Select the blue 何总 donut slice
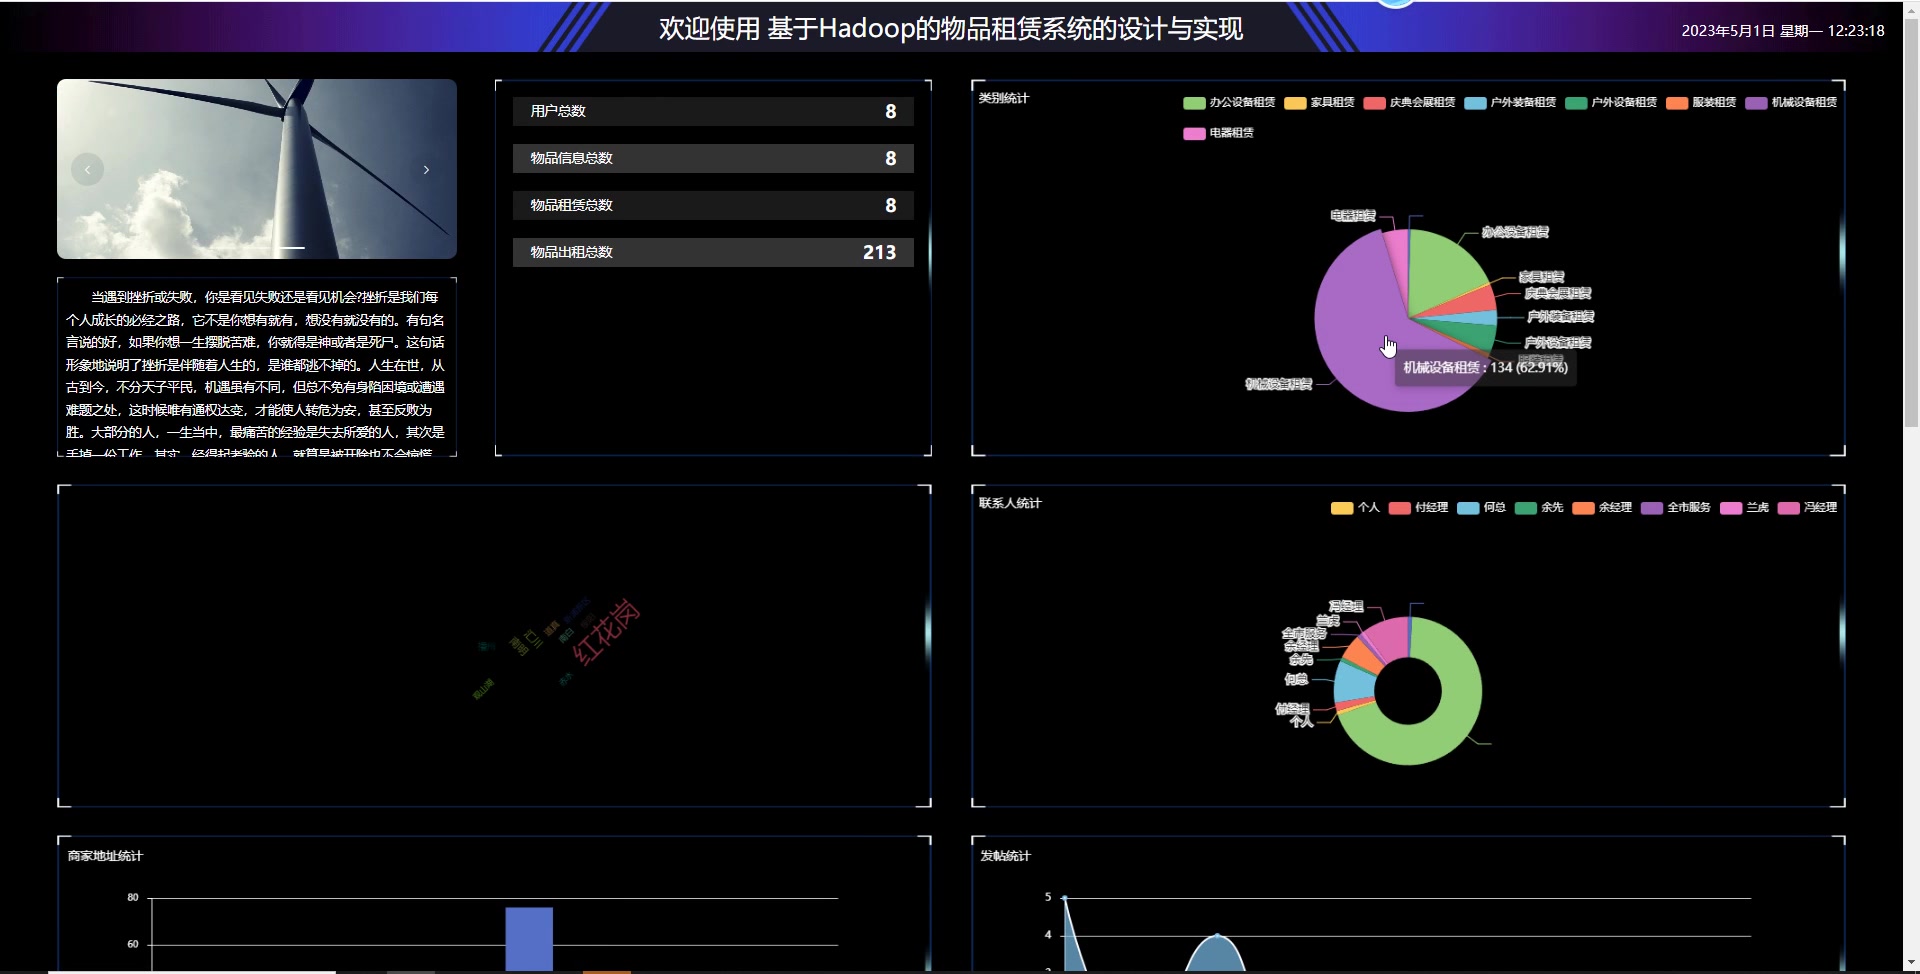 (x=1353, y=680)
